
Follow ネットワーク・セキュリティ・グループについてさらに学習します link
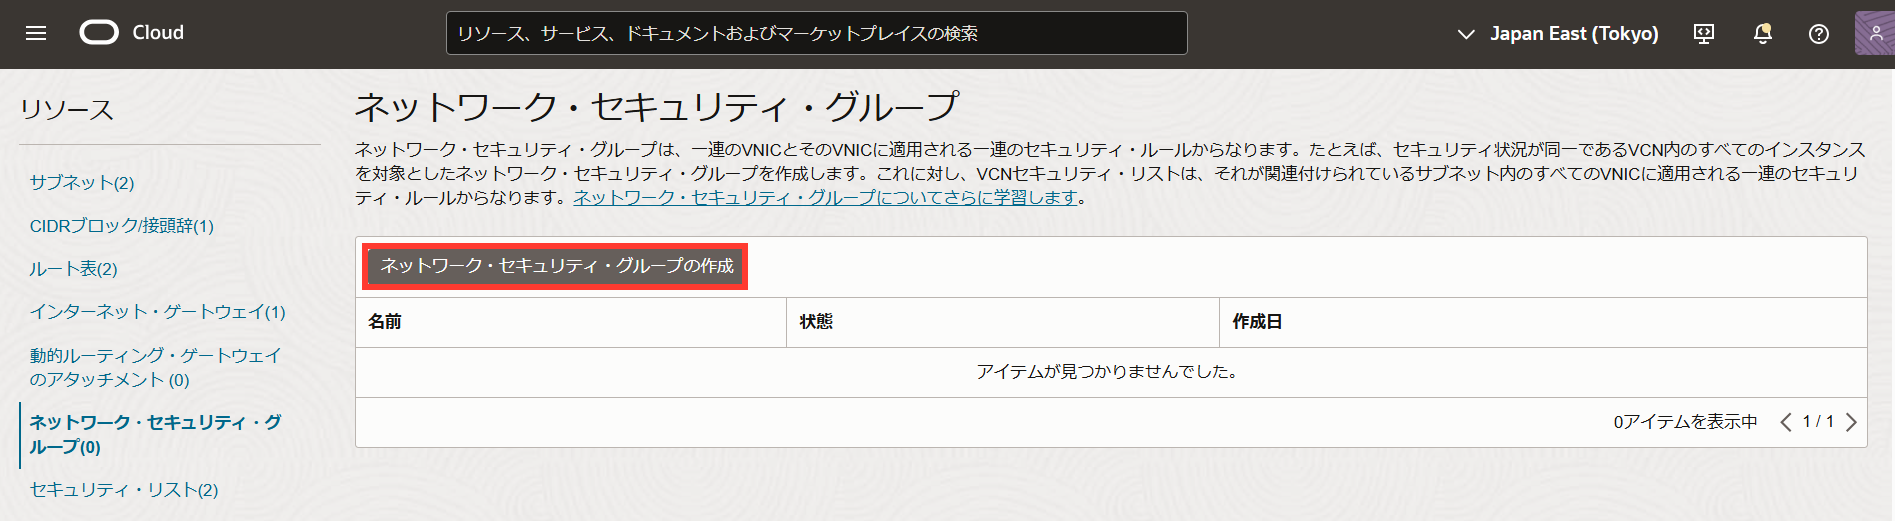click(826, 198)
